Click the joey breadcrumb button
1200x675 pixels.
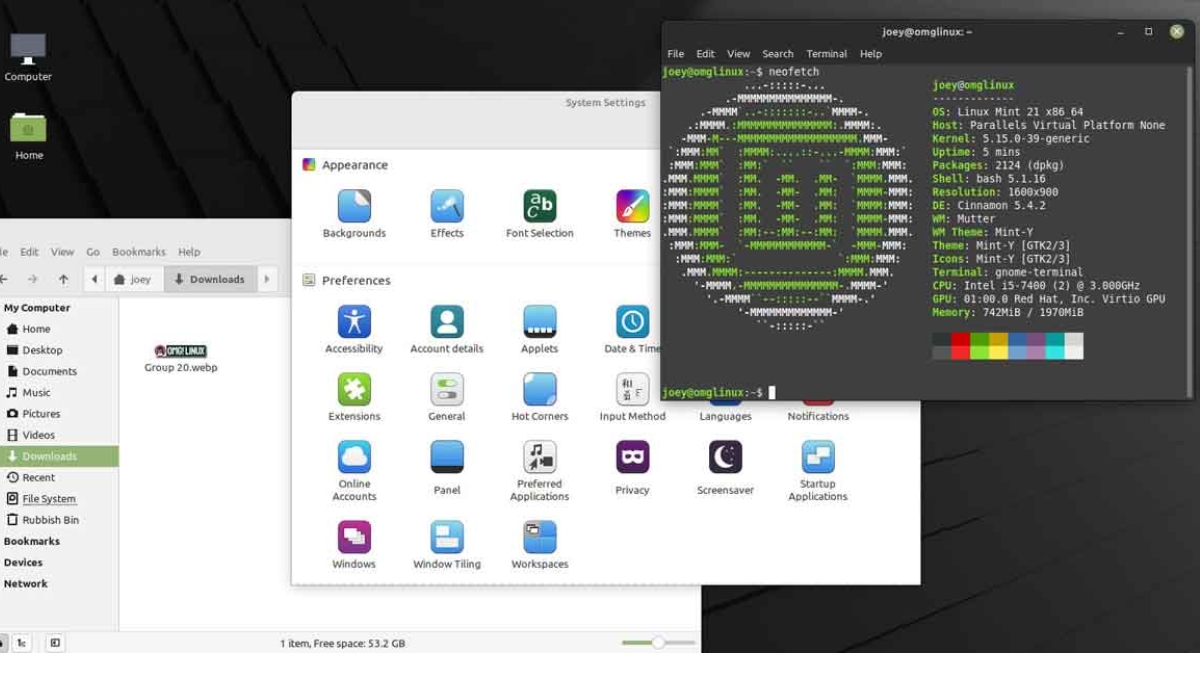click(135, 280)
